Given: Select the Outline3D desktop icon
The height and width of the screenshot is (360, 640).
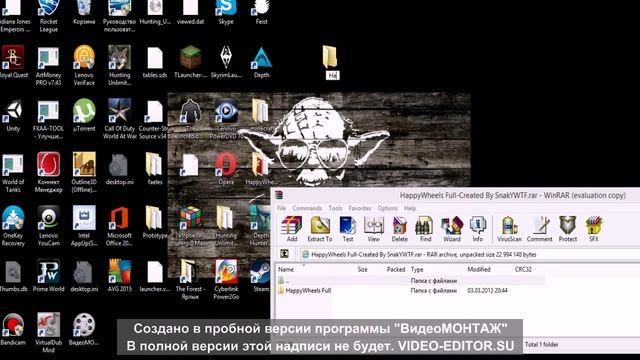Looking at the screenshot, I should (x=84, y=172).
